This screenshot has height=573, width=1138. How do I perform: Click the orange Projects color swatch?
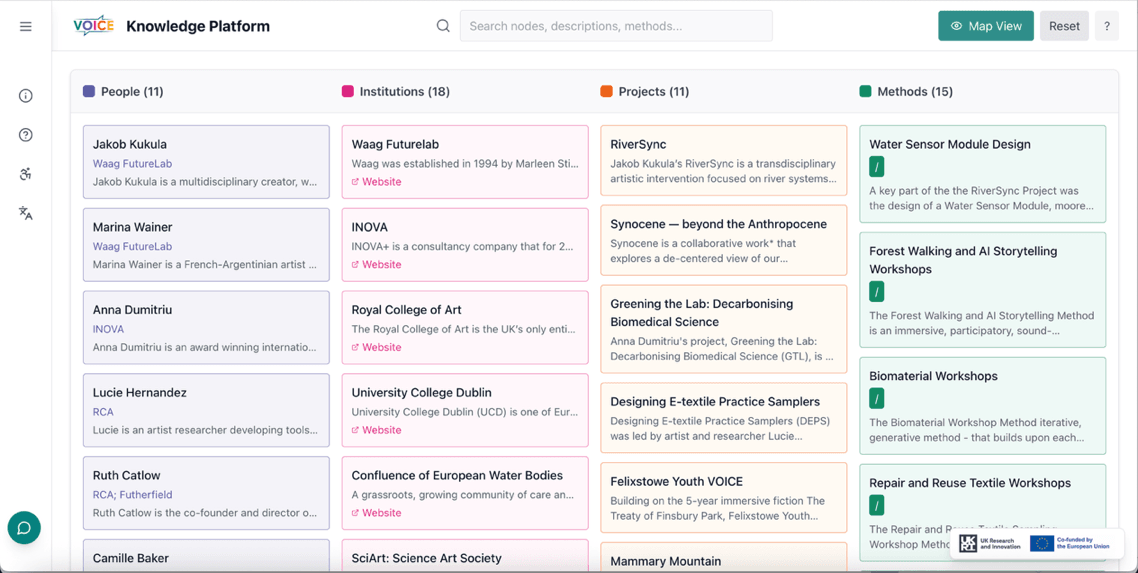click(607, 91)
